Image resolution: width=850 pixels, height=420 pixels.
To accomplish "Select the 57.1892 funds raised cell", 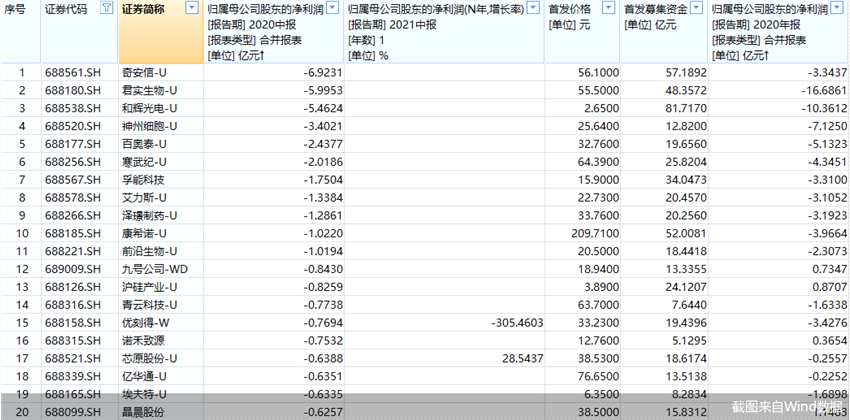I will (686, 72).
